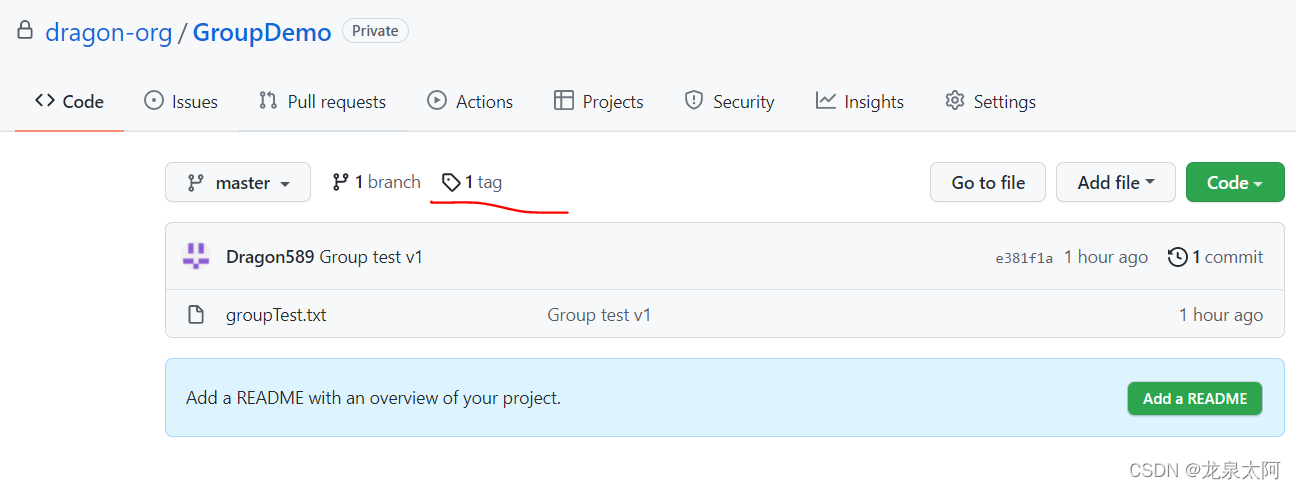Click the tag icon
Image resolution: width=1296 pixels, height=489 pixels.
coord(451,182)
